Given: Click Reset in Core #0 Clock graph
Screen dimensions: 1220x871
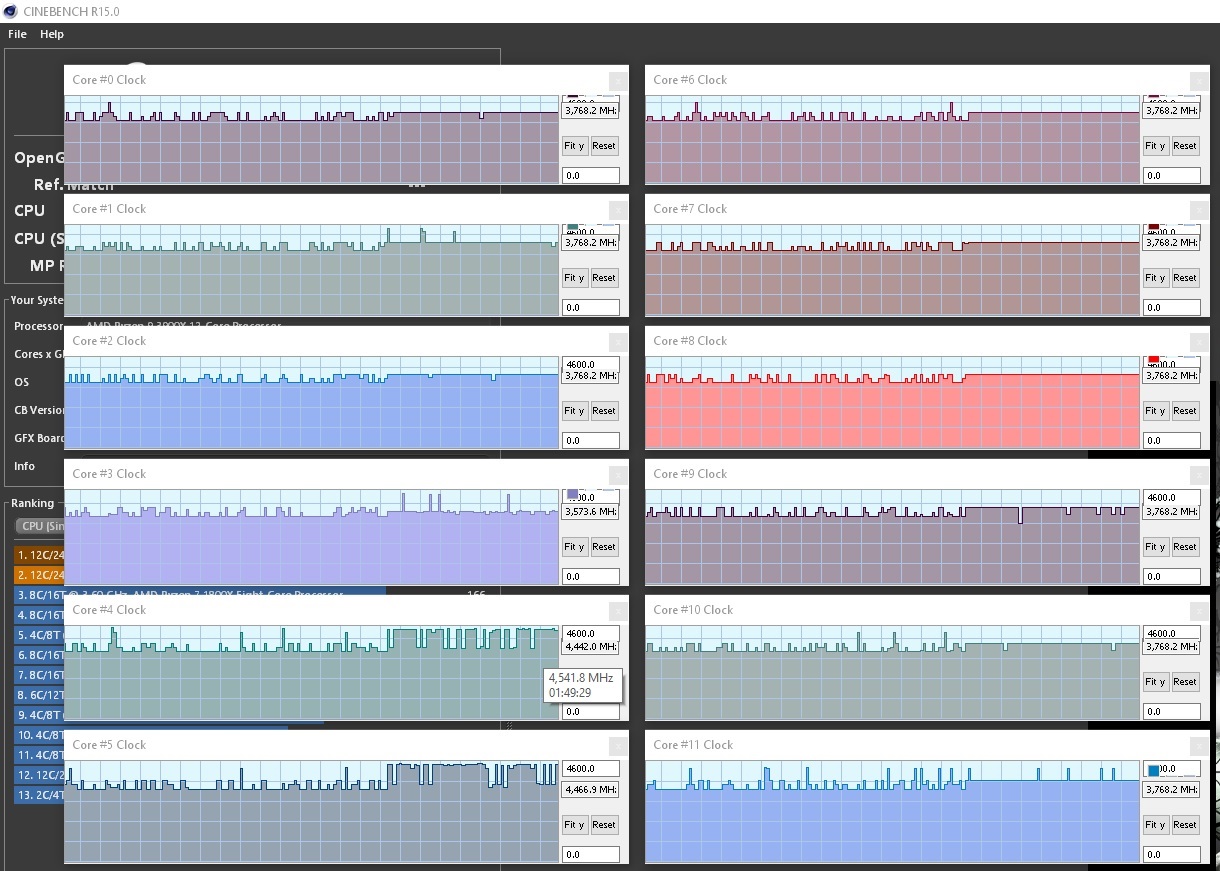Looking at the screenshot, I should point(604,146).
